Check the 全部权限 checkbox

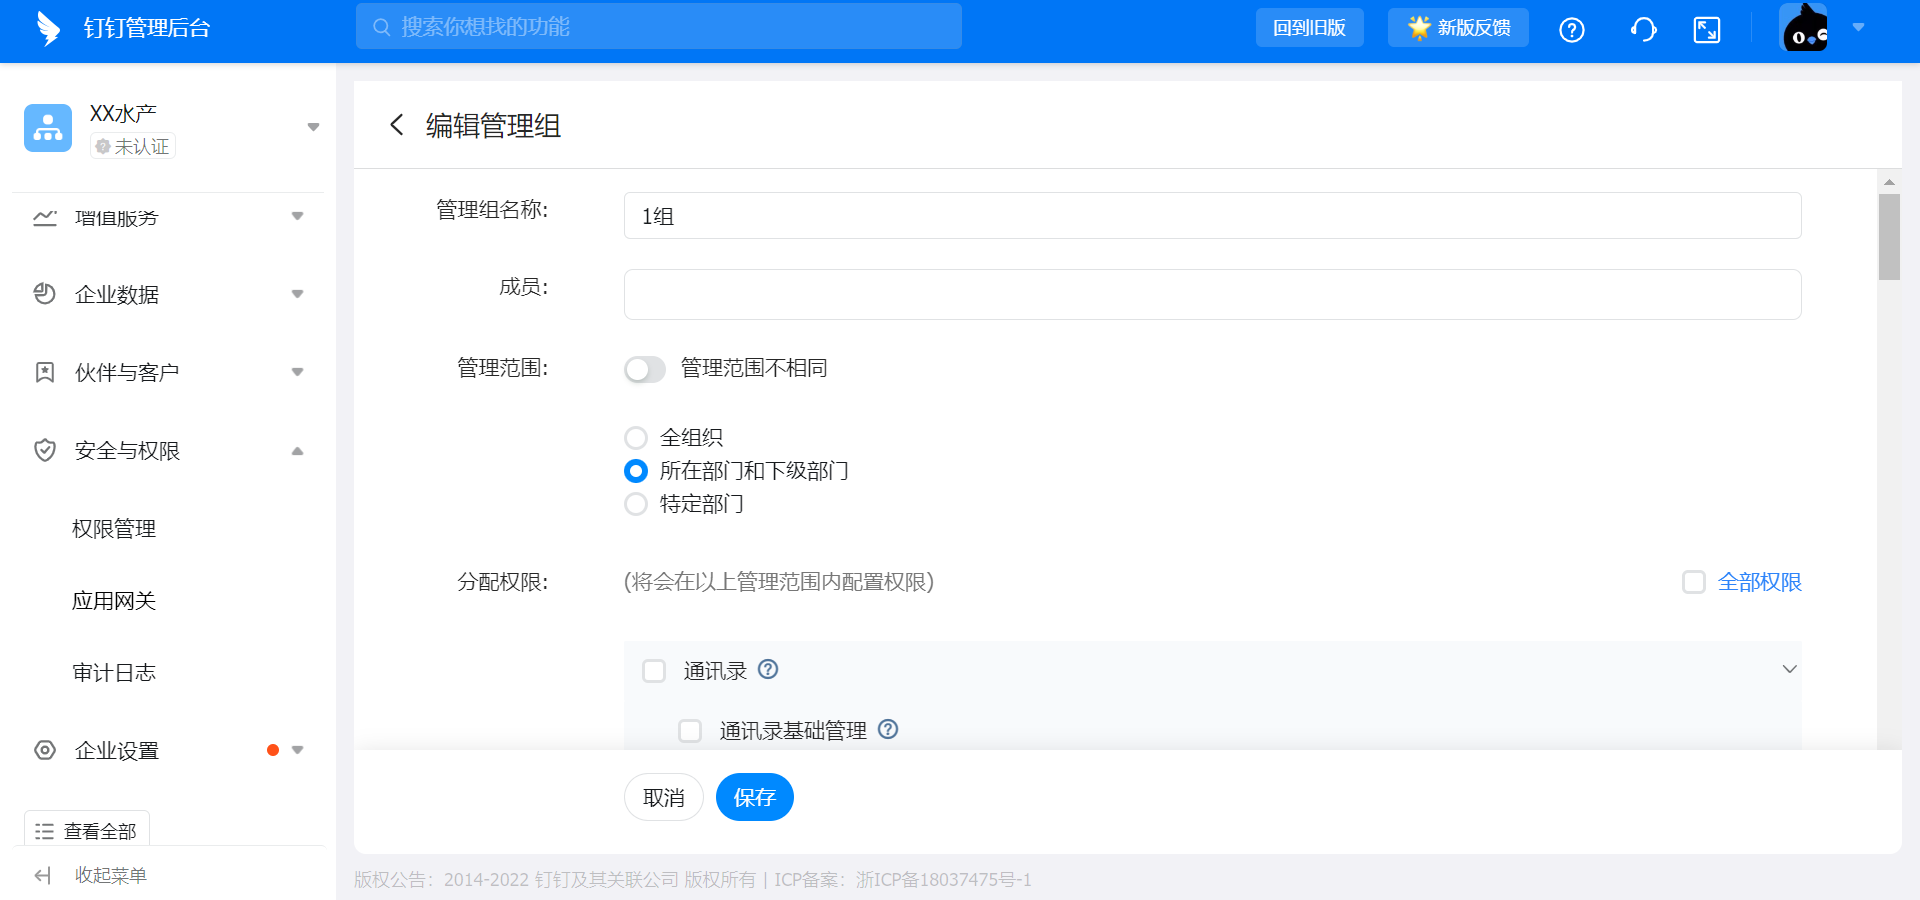(x=1693, y=582)
